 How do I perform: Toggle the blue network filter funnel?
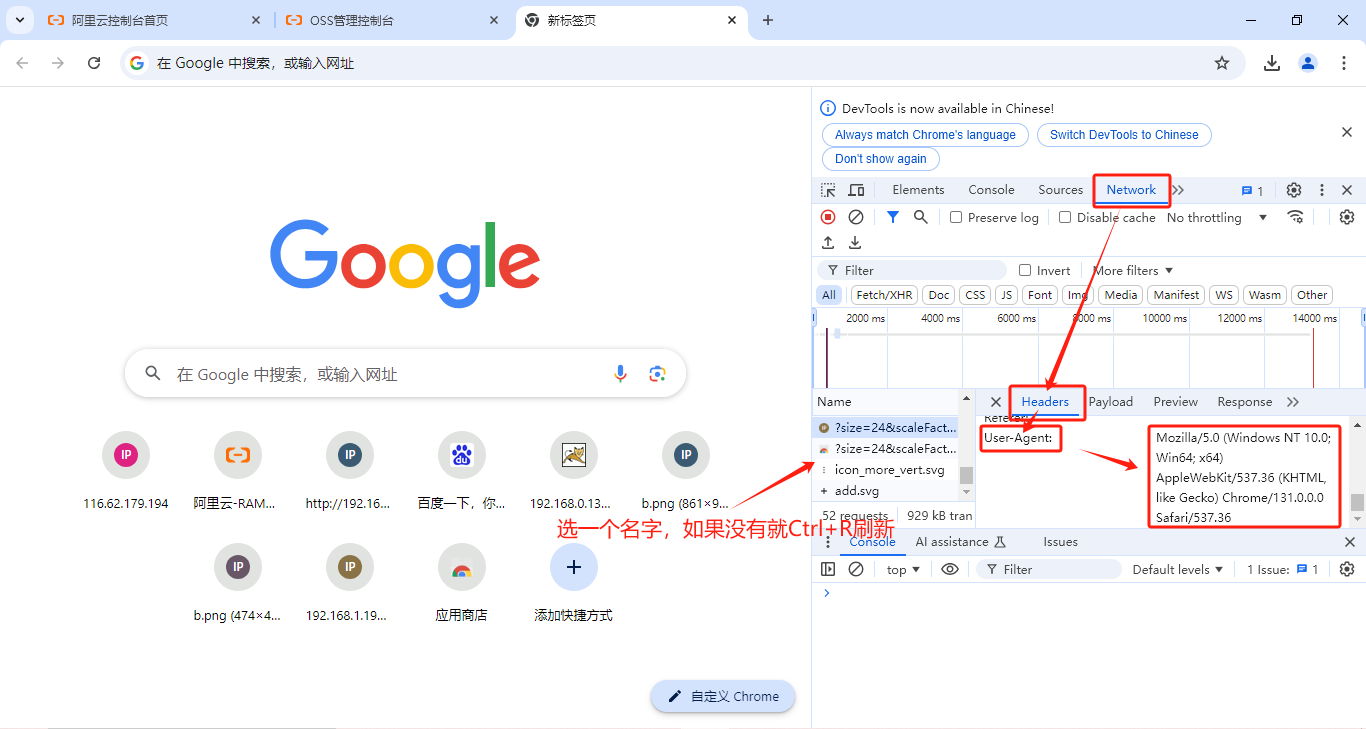pos(893,217)
